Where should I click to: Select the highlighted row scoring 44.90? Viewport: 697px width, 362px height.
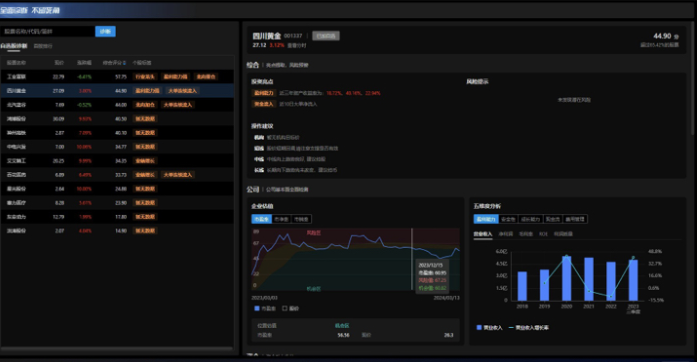117,91
